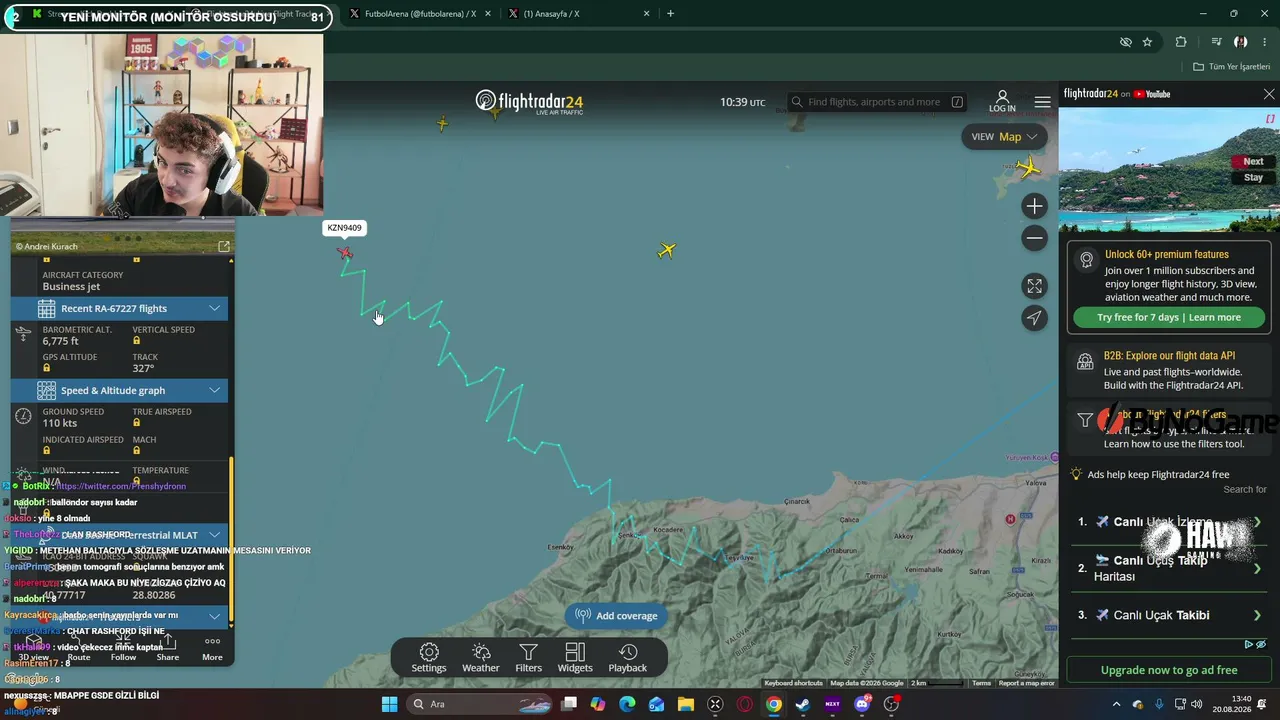Open a new browser tab
This screenshot has height=720, width=1280.
(x=670, y=14)
